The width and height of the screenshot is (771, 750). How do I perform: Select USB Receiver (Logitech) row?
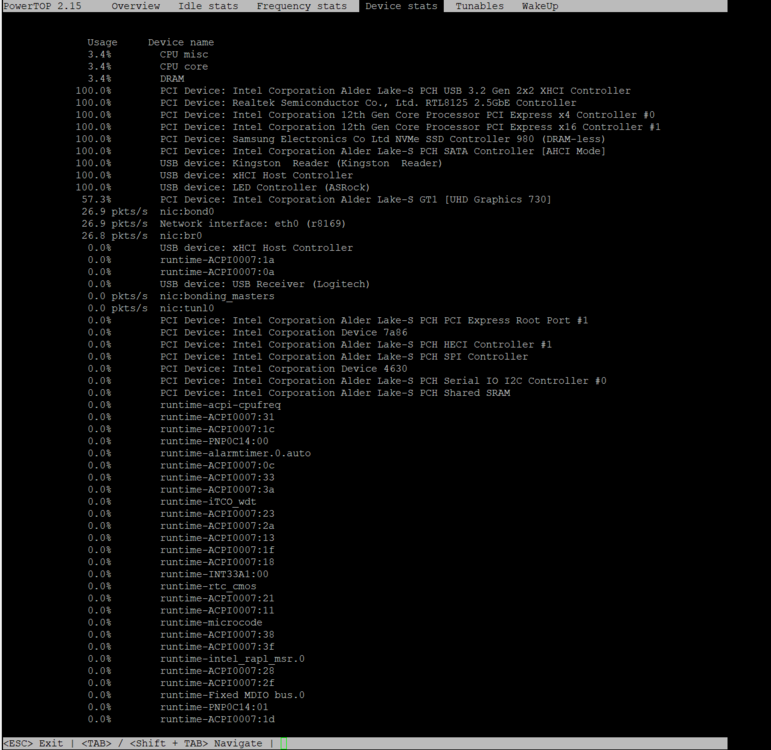(x=228, y=284)
